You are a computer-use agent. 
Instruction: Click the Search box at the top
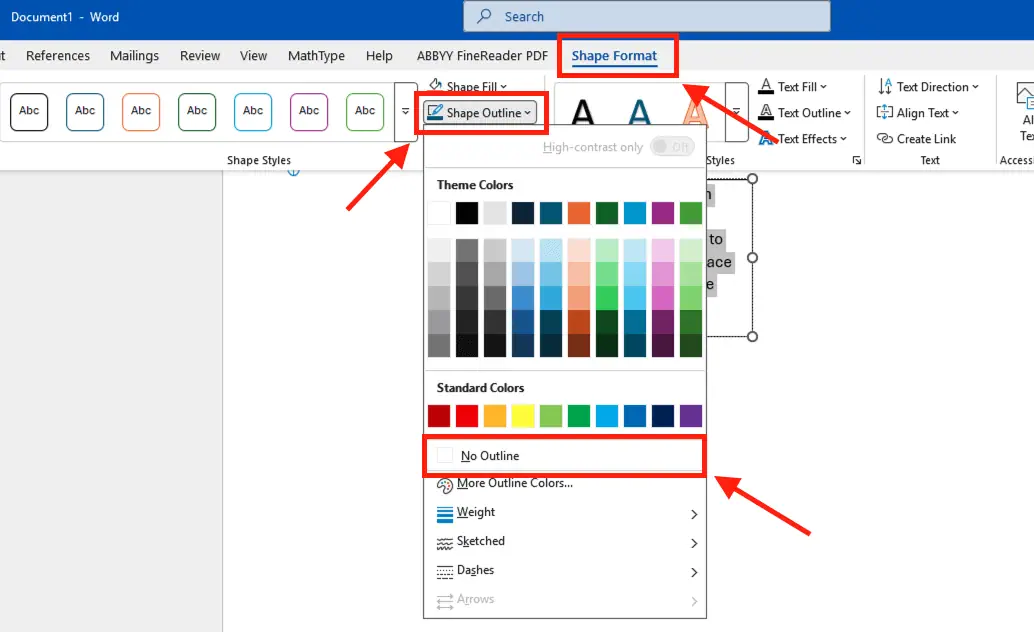click(x=646, y=16)
